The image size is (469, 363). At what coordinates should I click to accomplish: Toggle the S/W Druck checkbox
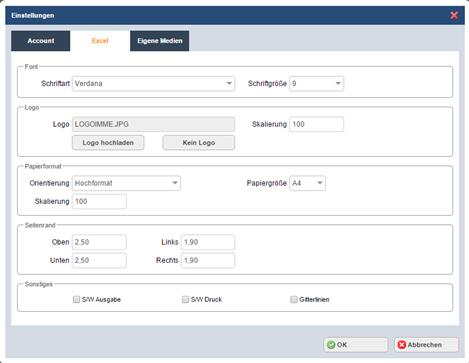185,299
